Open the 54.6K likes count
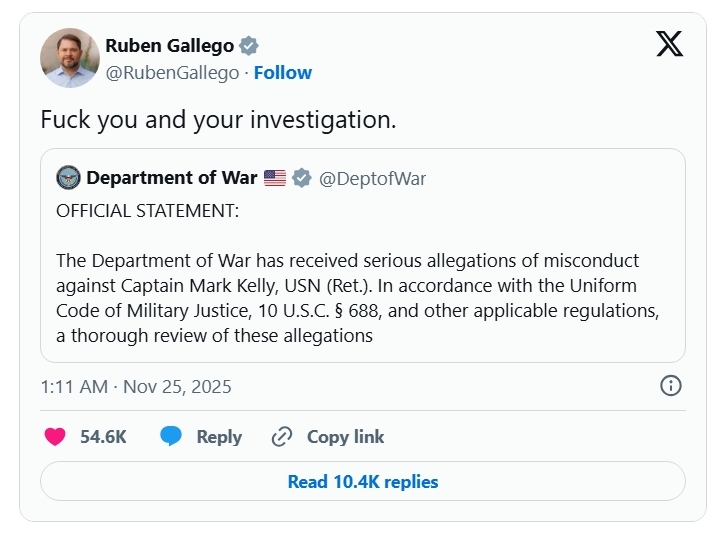 point(103,437)
